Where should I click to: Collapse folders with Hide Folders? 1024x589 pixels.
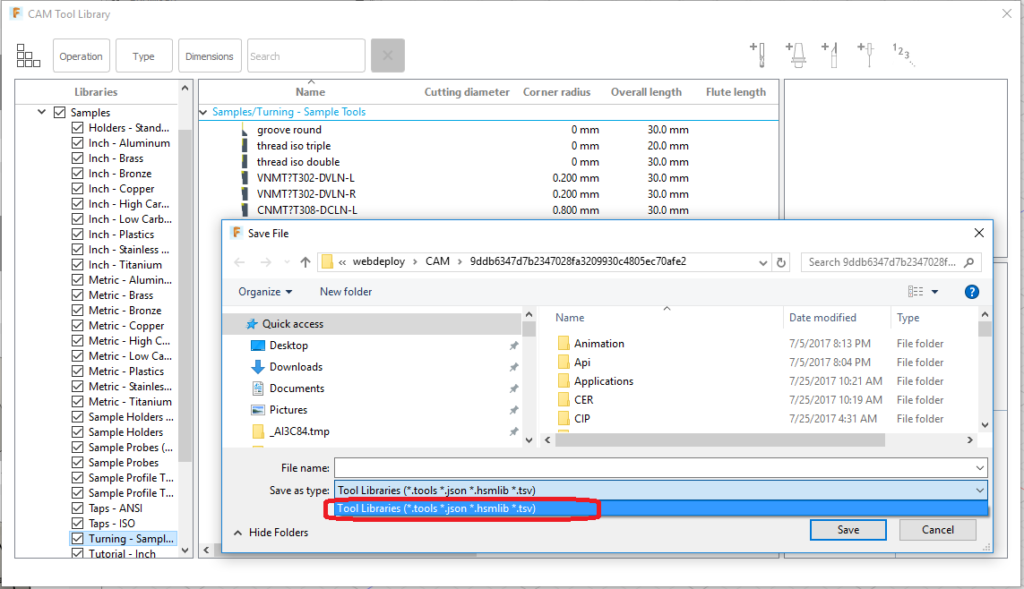270,533
